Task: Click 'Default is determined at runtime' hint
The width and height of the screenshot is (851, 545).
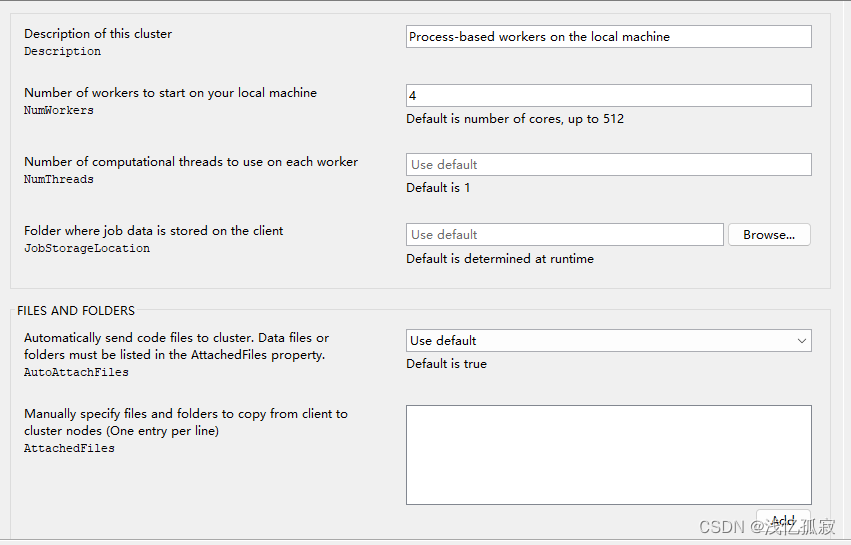Action: pos(499,259)
